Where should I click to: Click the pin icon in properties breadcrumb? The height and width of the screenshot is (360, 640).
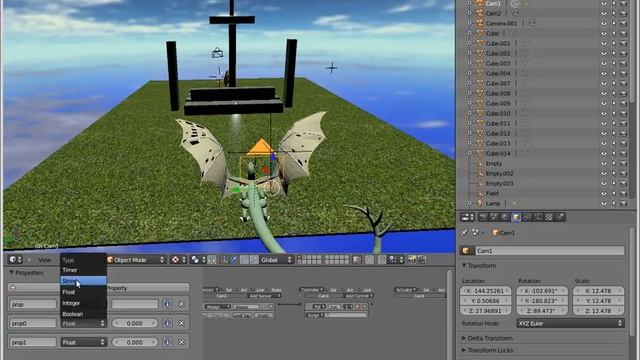464,233
